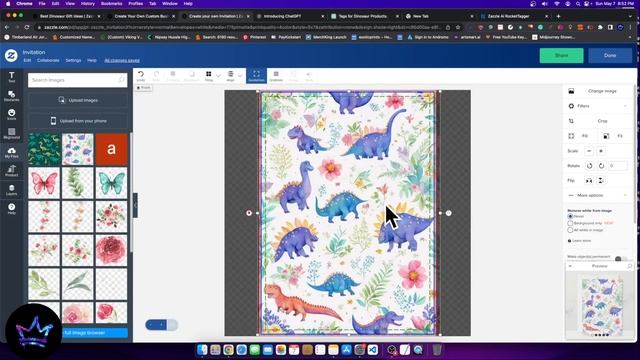
Task: Open the Edit menu in Zazzle header
Action: pyautogui.click(x=27, y=60)
